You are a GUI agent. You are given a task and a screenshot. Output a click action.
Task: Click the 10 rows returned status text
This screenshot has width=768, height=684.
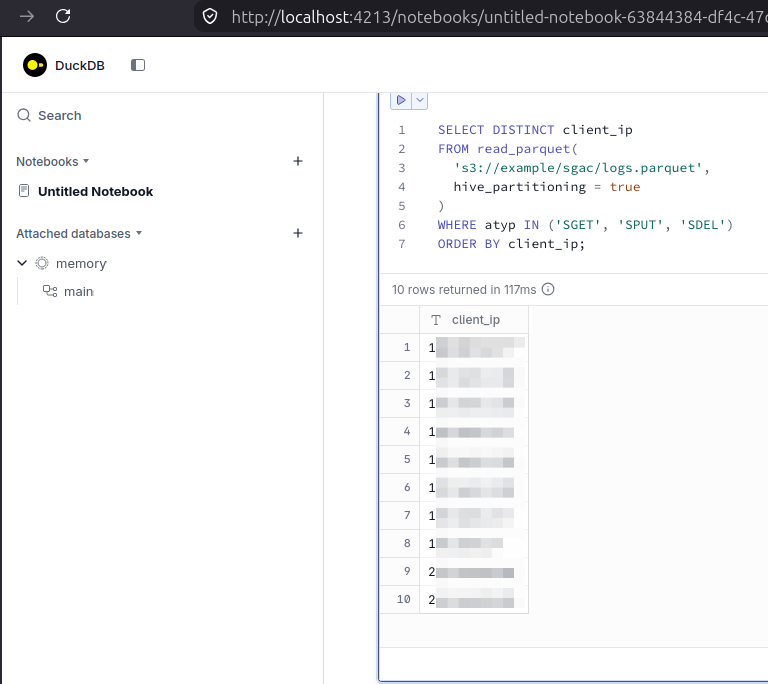point(464,290)
